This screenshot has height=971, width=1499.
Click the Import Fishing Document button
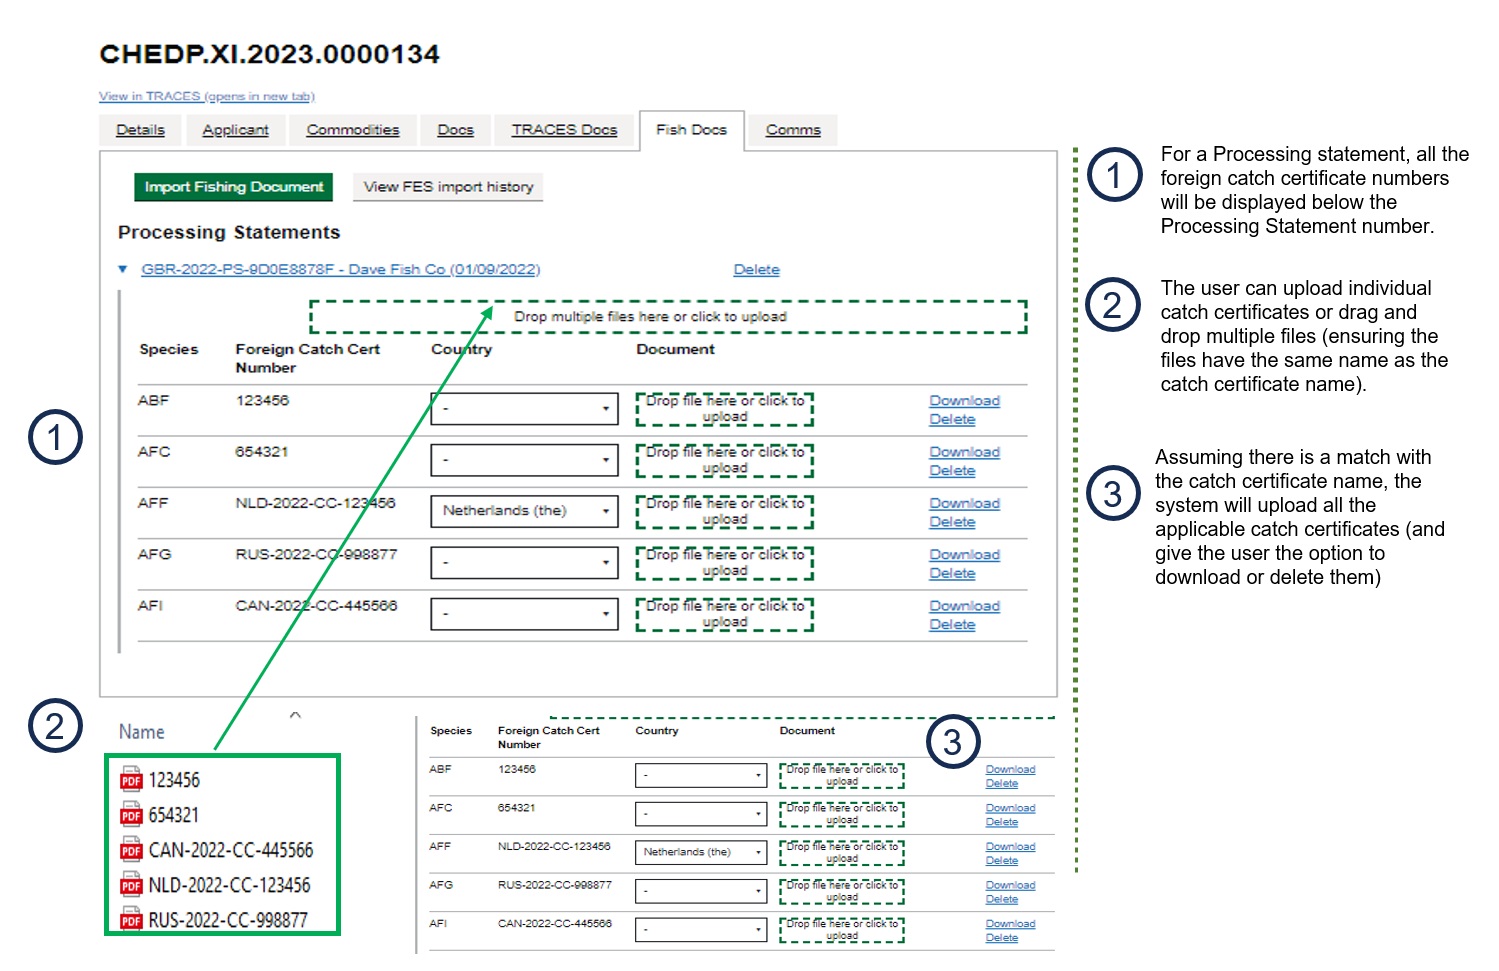234,187
